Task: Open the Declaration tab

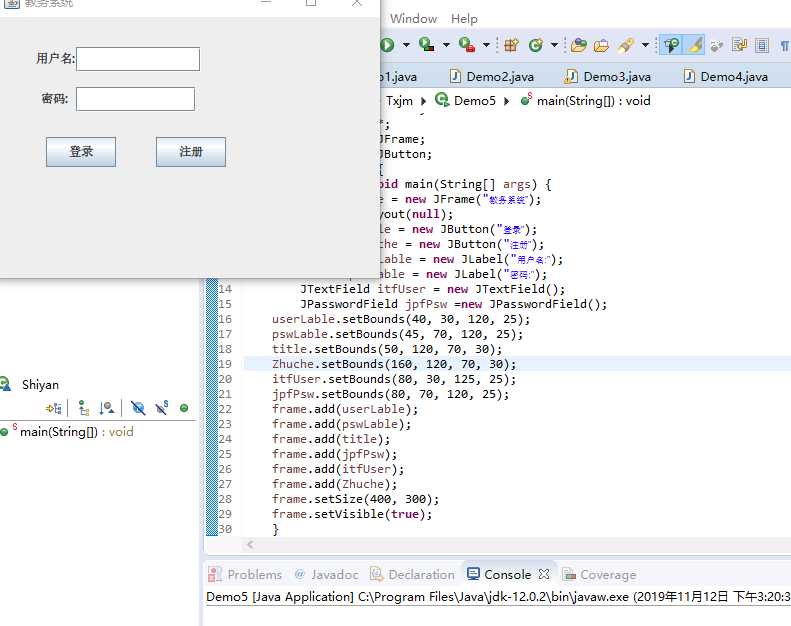Action: [413, 575]
